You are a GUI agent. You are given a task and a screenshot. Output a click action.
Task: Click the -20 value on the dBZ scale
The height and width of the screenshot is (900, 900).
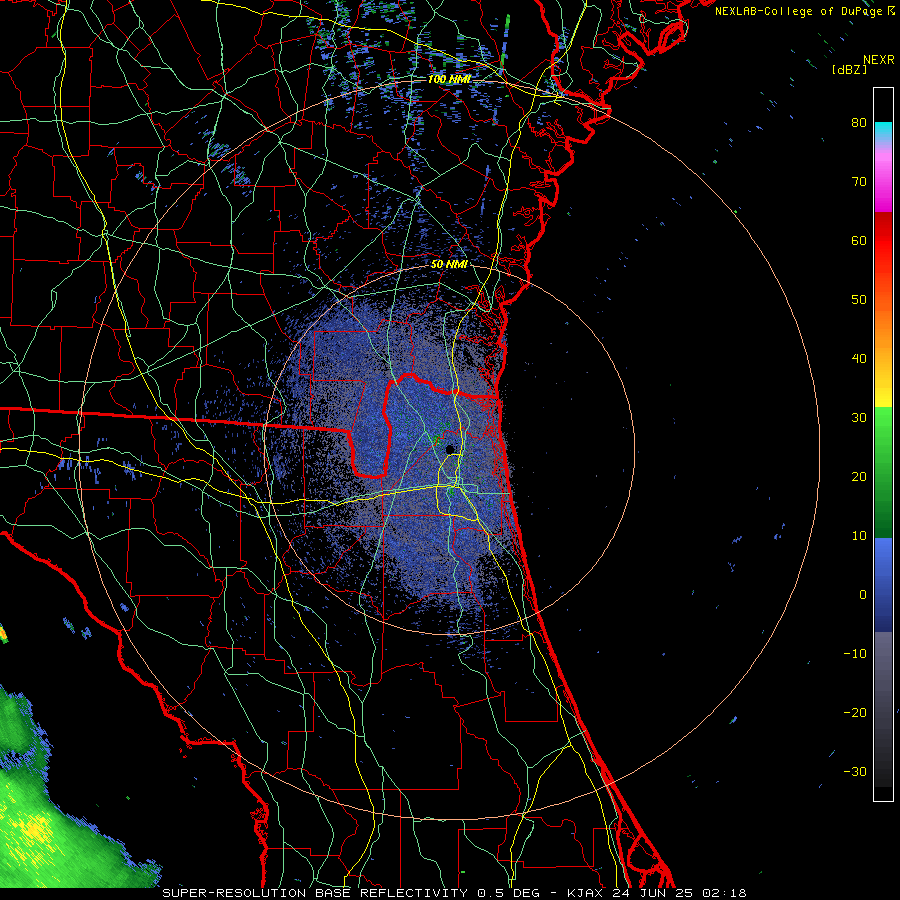click(x=855, y=712)
